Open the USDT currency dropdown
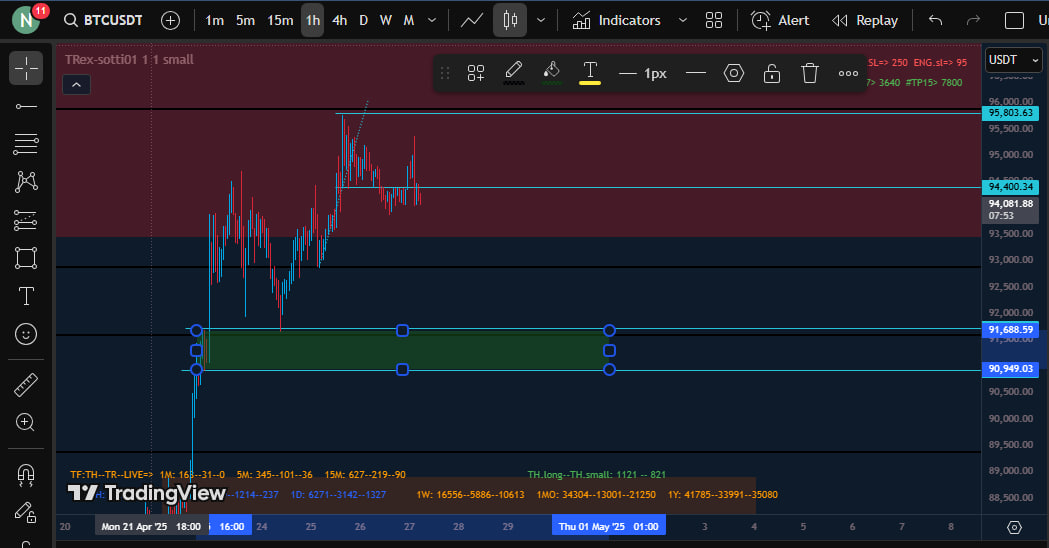 pyautogui.click(x=1009, y=60)
